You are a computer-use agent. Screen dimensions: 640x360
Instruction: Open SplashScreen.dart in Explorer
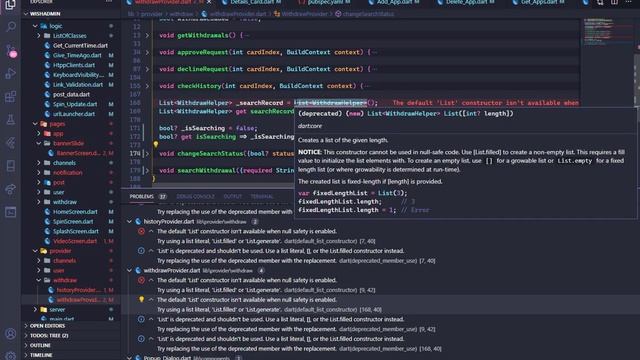[76, 231]
